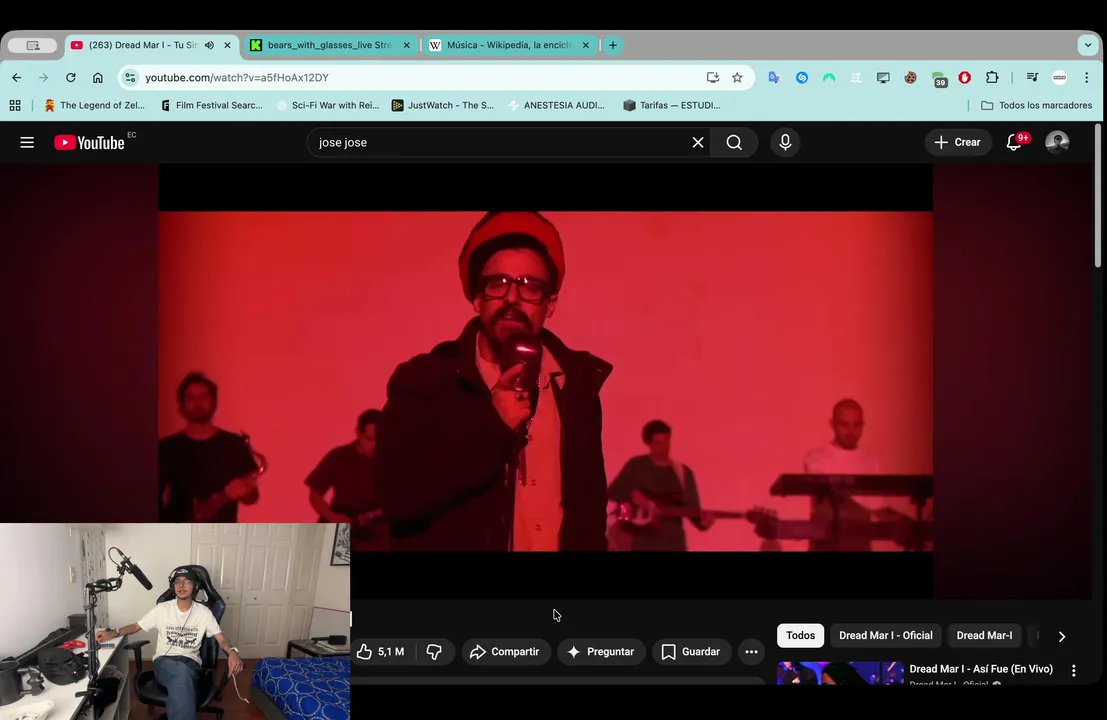Open the browser home page
The height and width of the screenshot is (720, 1107).
point(97,78)
